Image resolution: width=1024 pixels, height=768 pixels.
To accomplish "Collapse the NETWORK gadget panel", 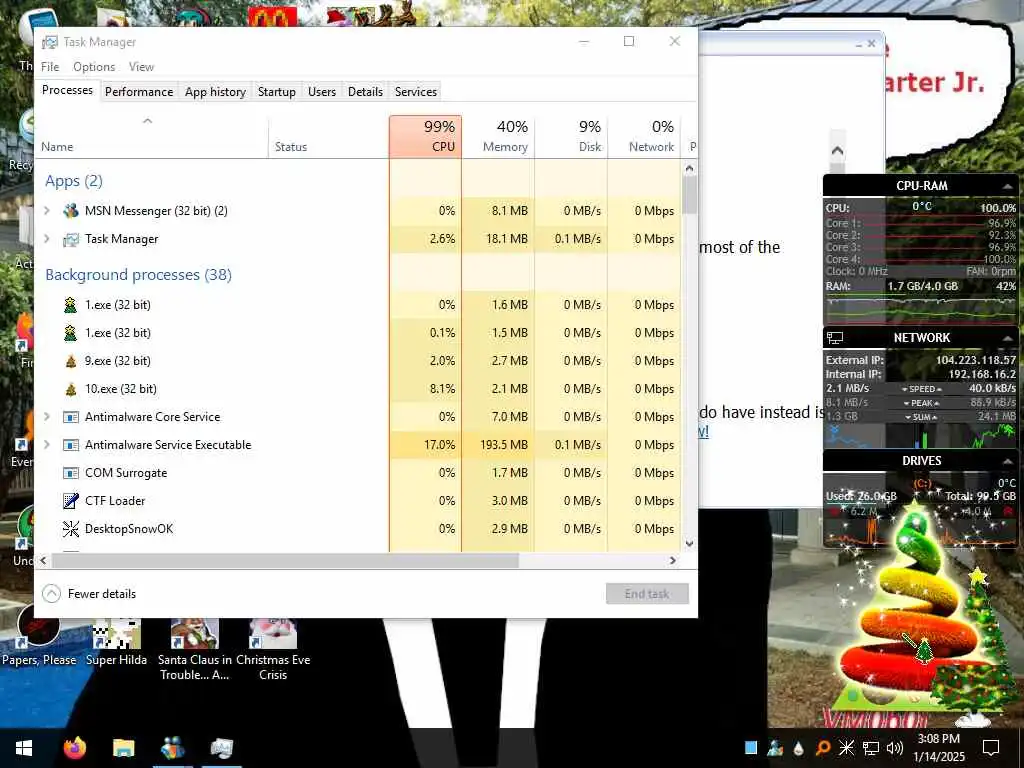I will 1007,338.
